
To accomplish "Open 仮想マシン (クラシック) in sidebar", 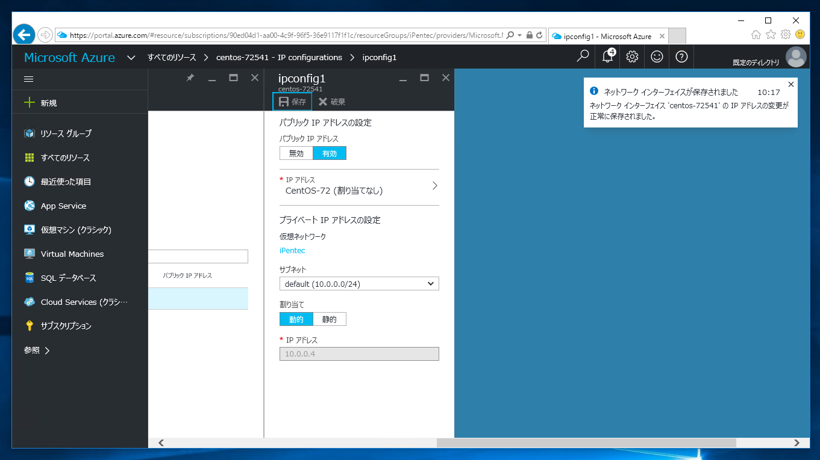I will tap(76, 229).
